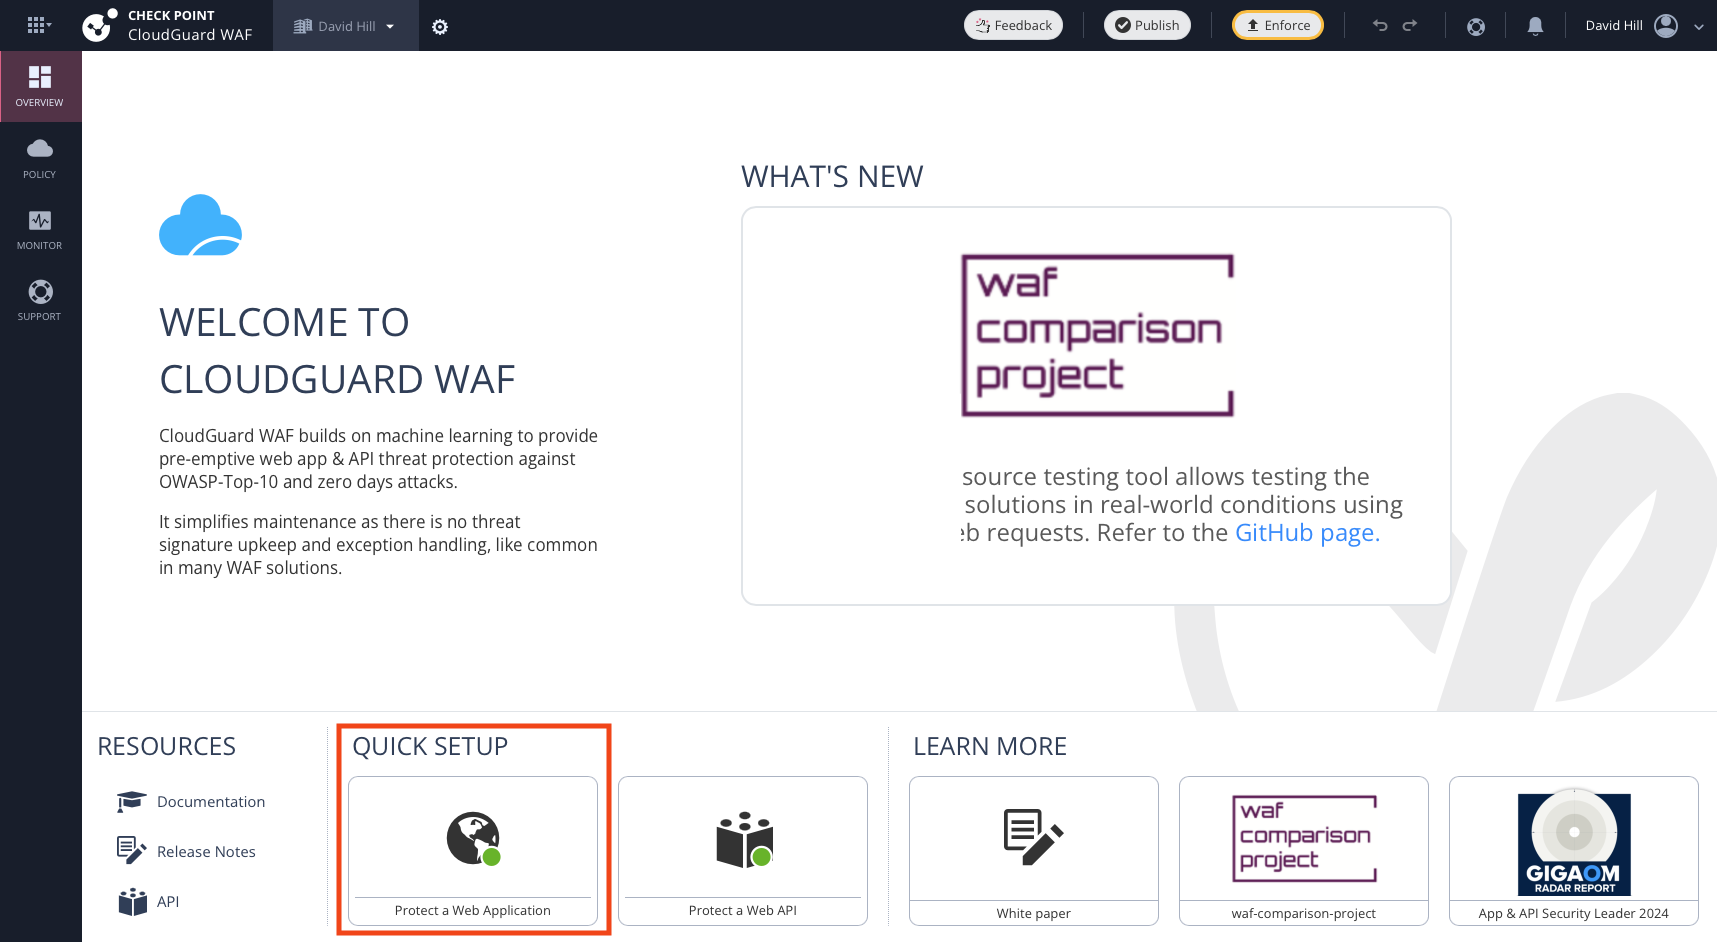
Task: Open the settings gear
Action: [x=440, y=27]
